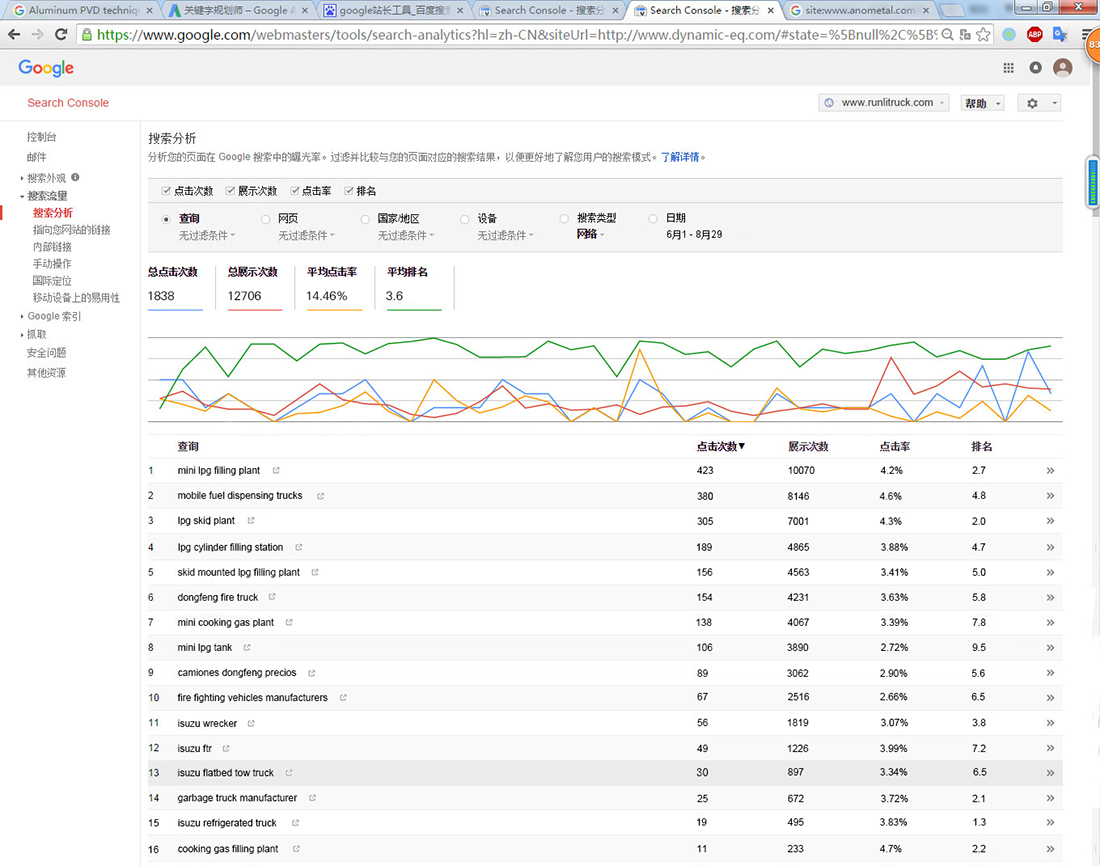1100x866 pixels.
Task: Click the browser forward arrow
Action: click(38, 34)
